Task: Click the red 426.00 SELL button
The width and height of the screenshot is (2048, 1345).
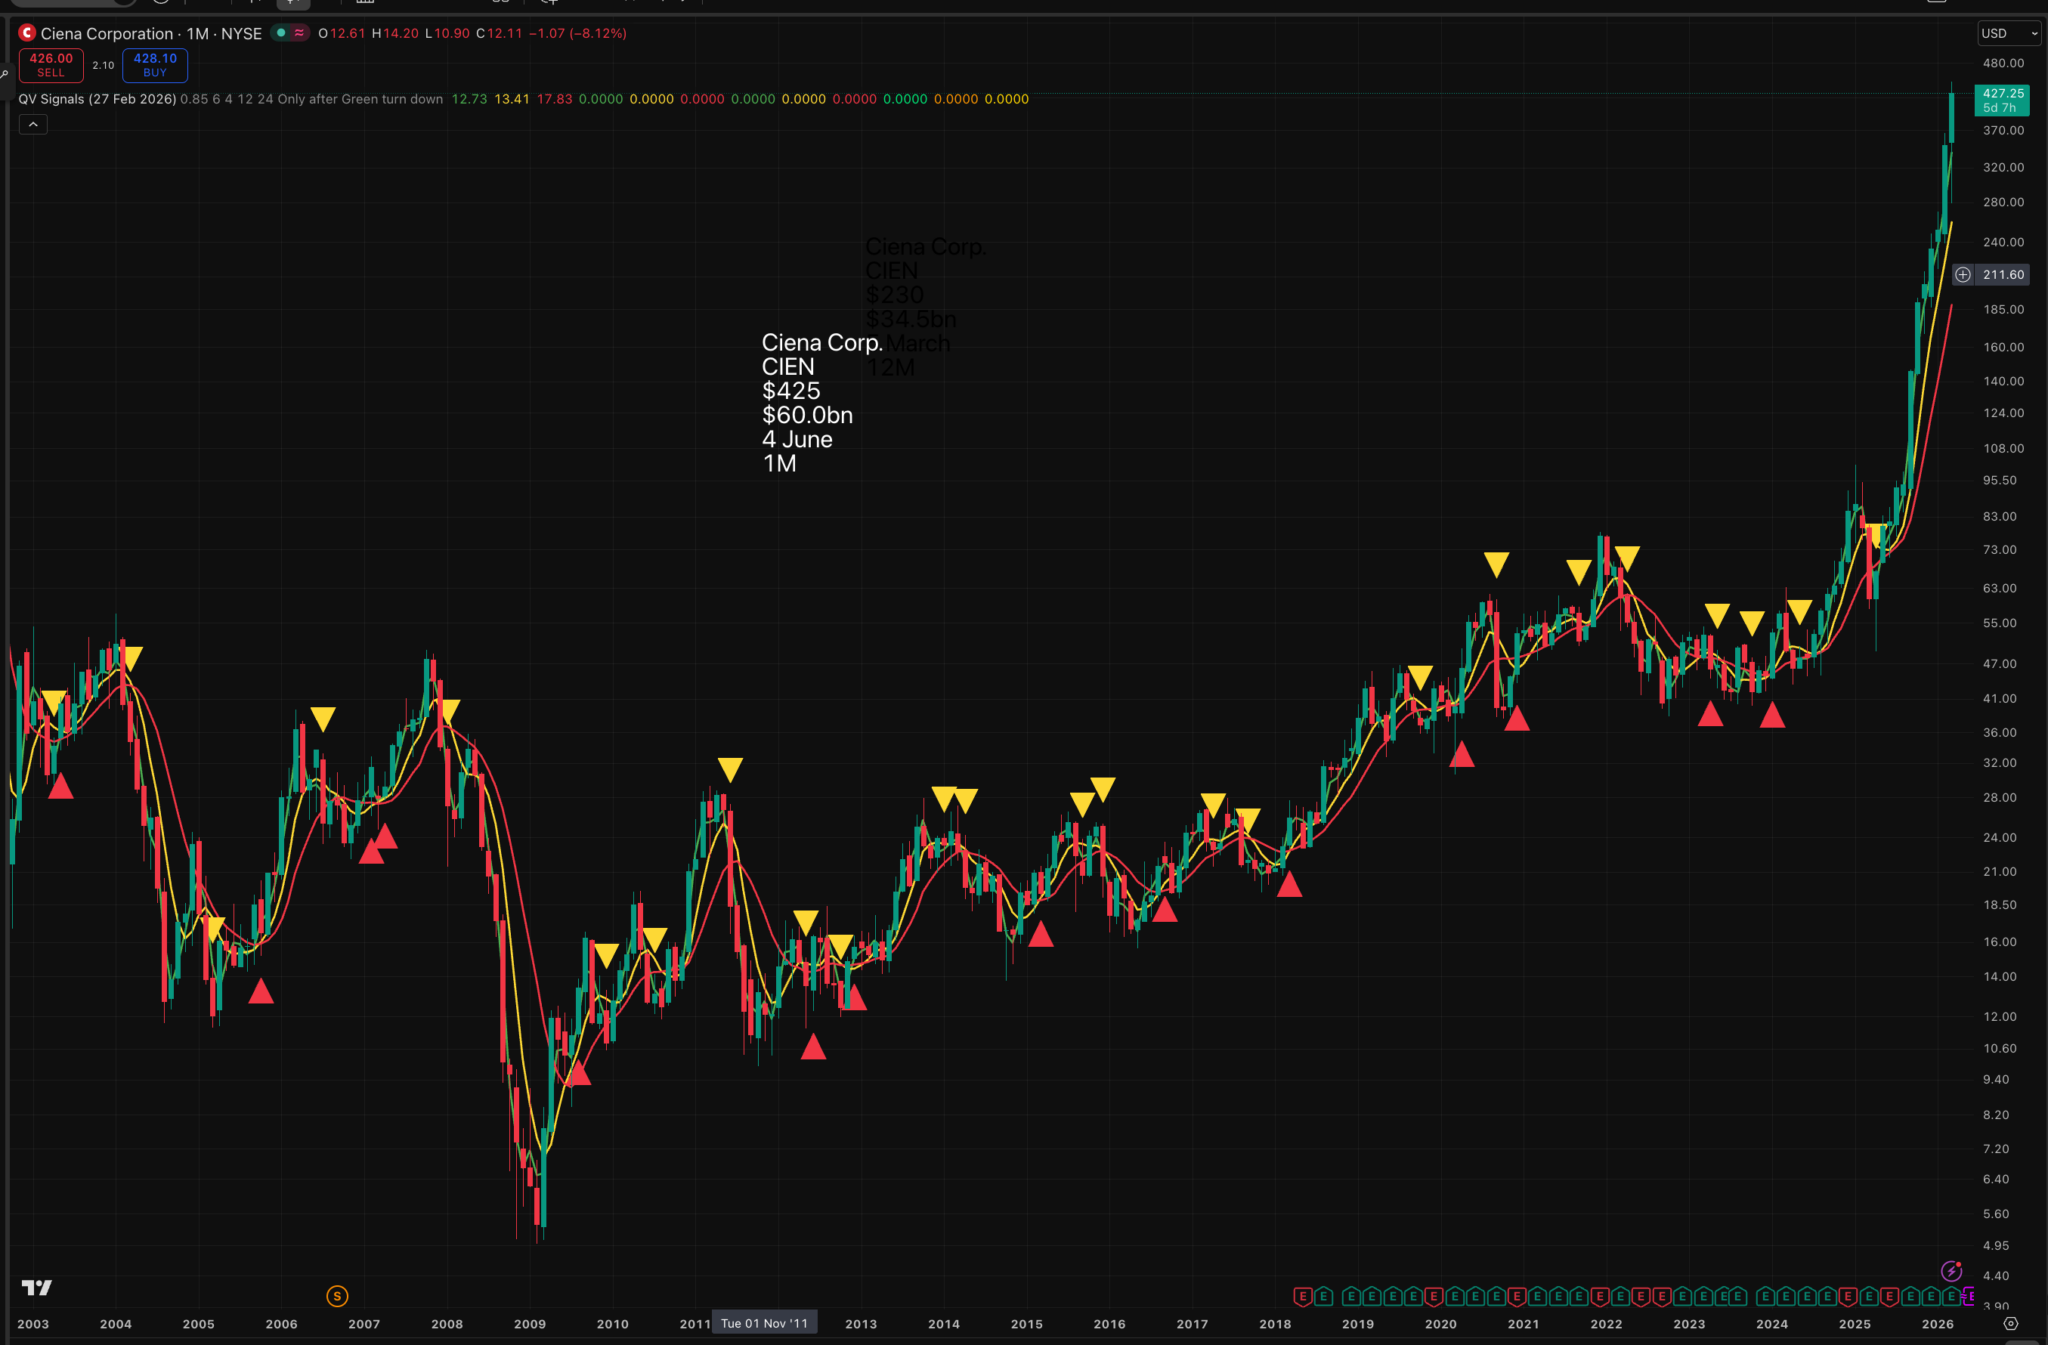Action: click(51, 65)
